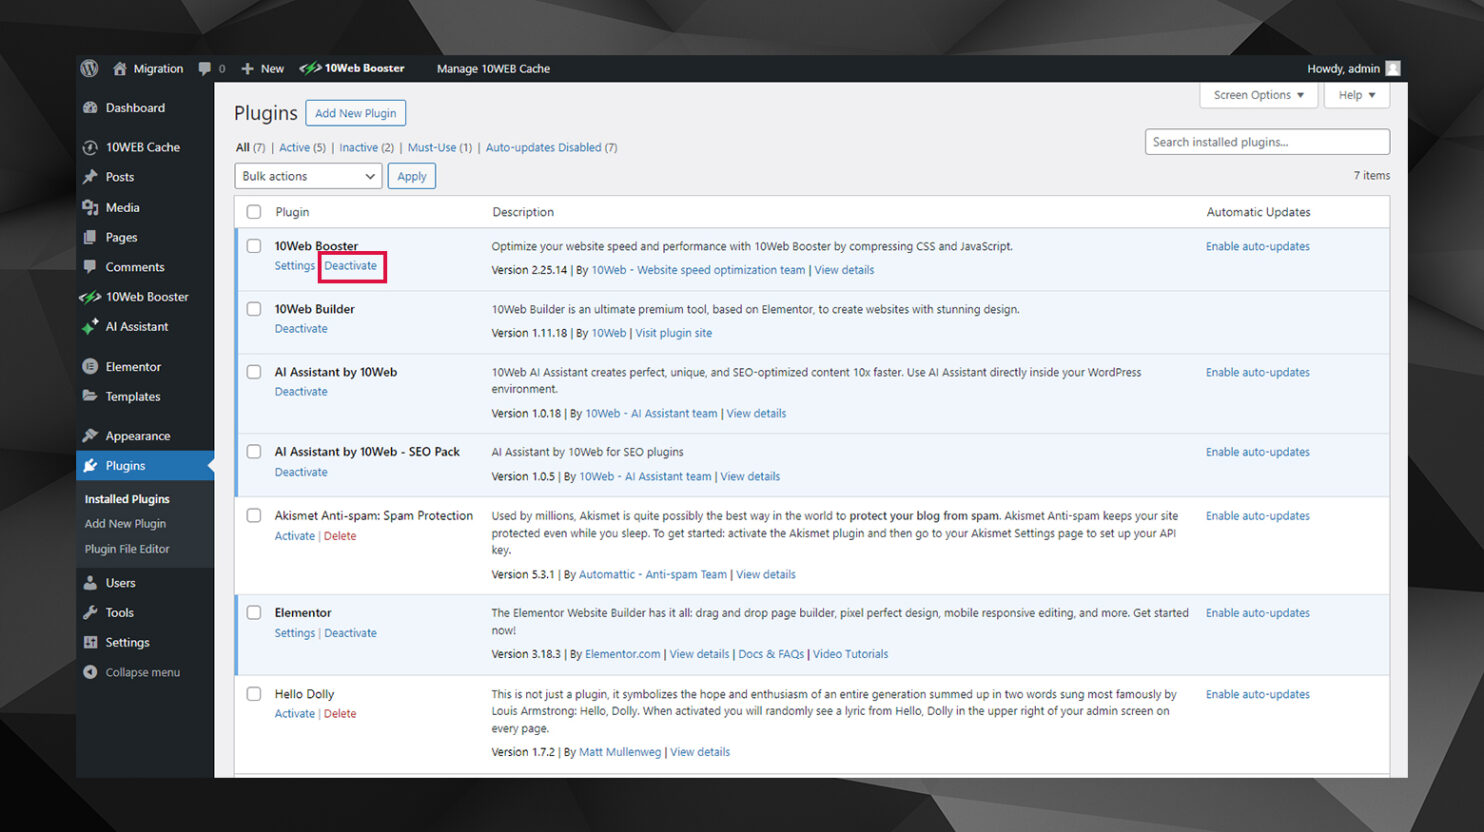Open the New menu in admin bar
This screenshot has height=832, width=1484.
click(262, 68)
